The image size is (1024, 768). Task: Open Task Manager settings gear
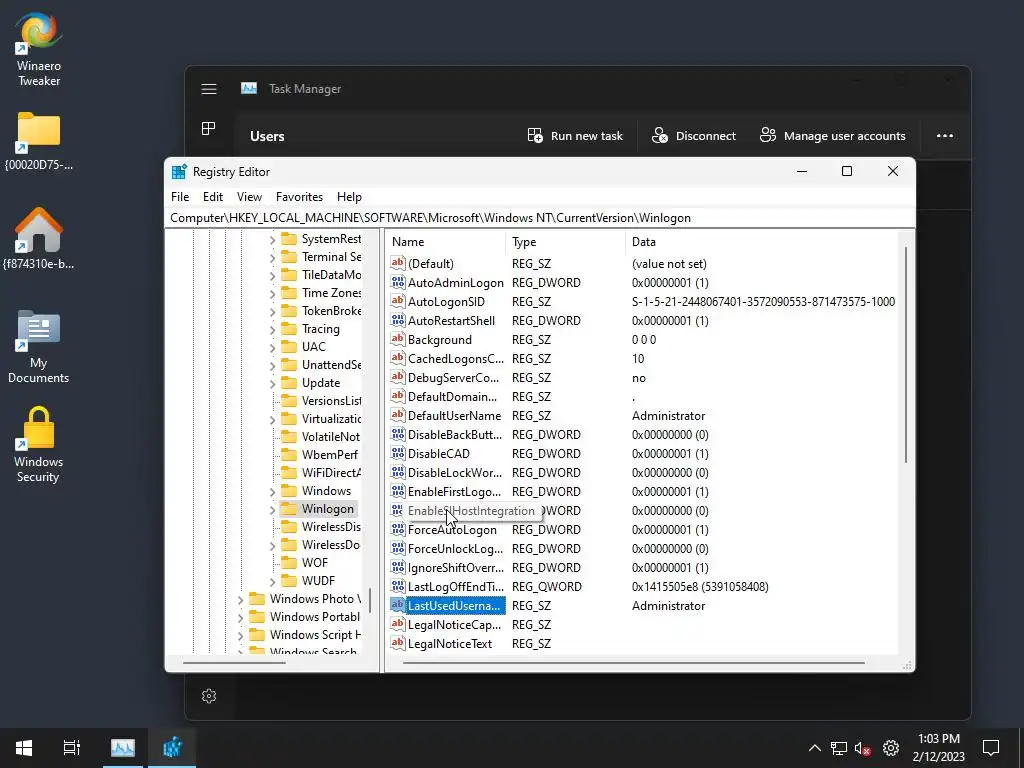[209, 696]
